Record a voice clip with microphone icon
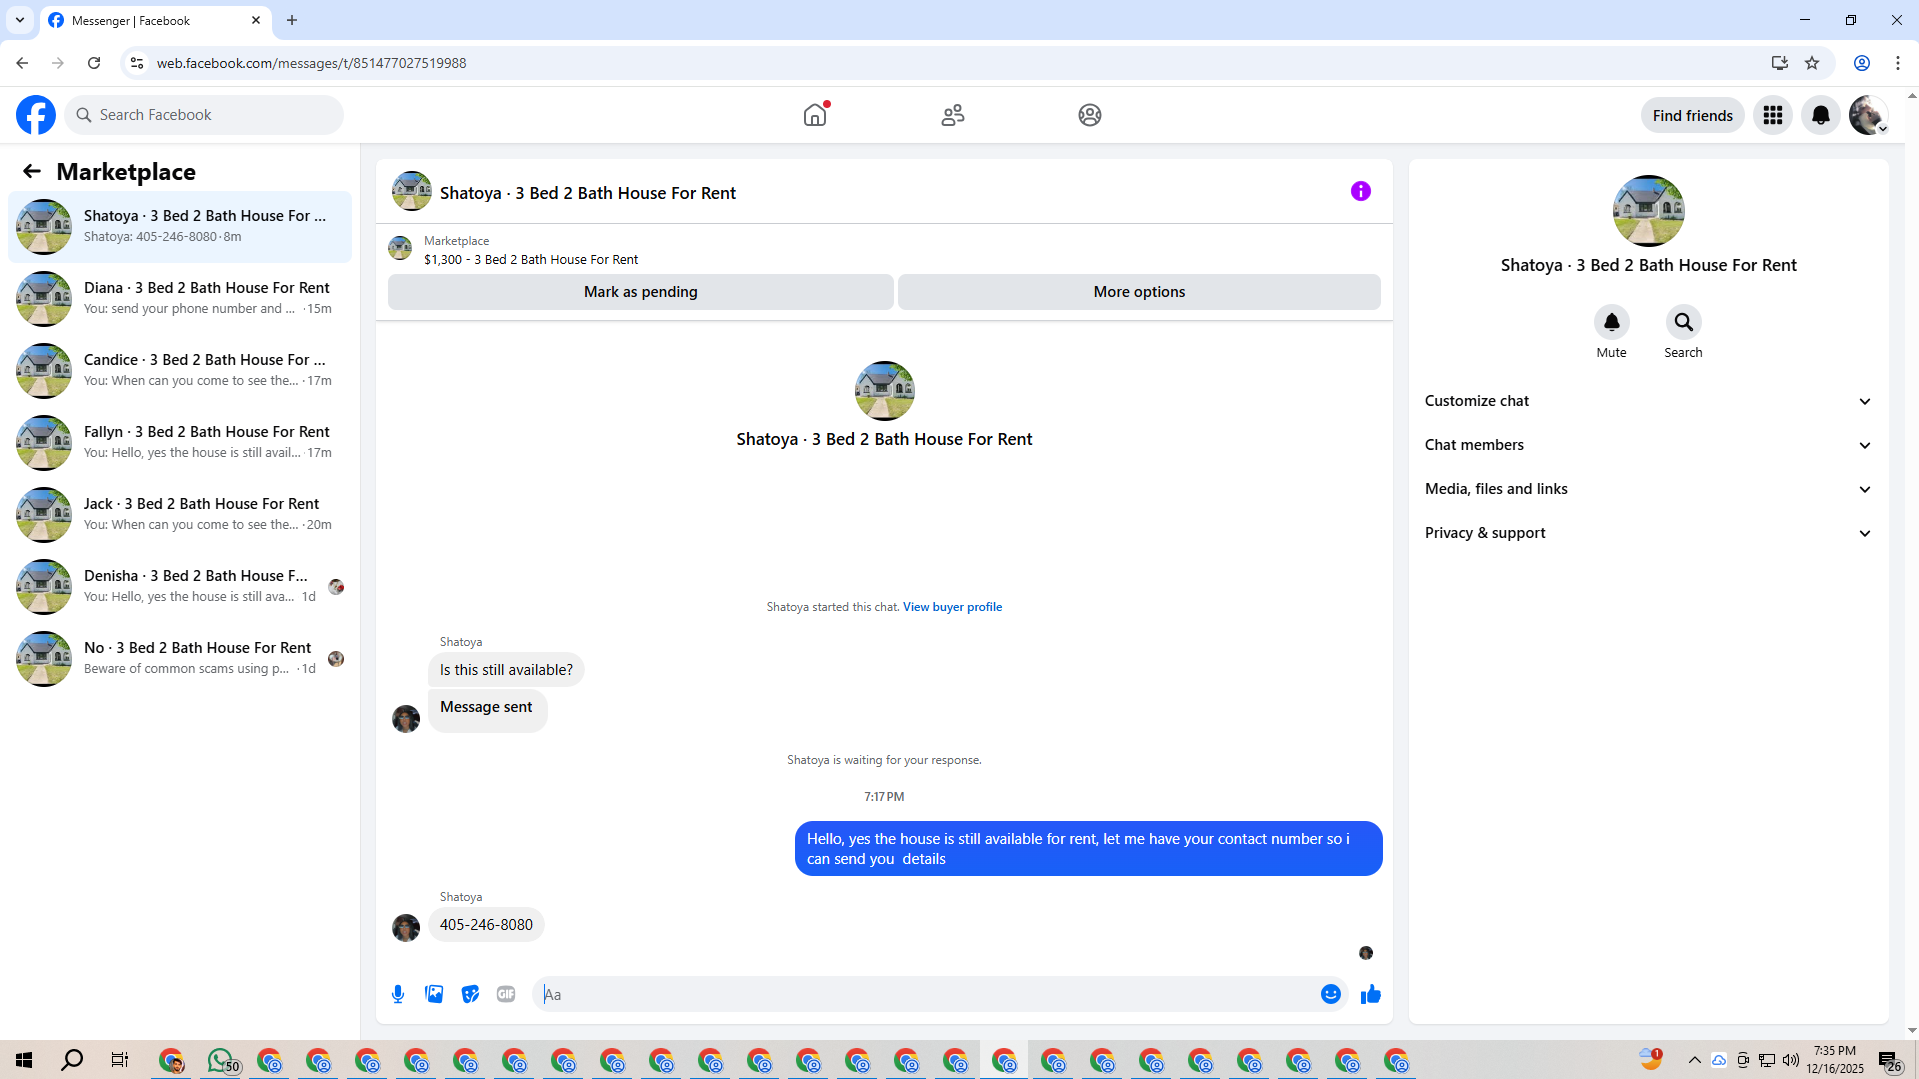Image resolution: width=1919 pixels, height=1079 pixels. 398,994
